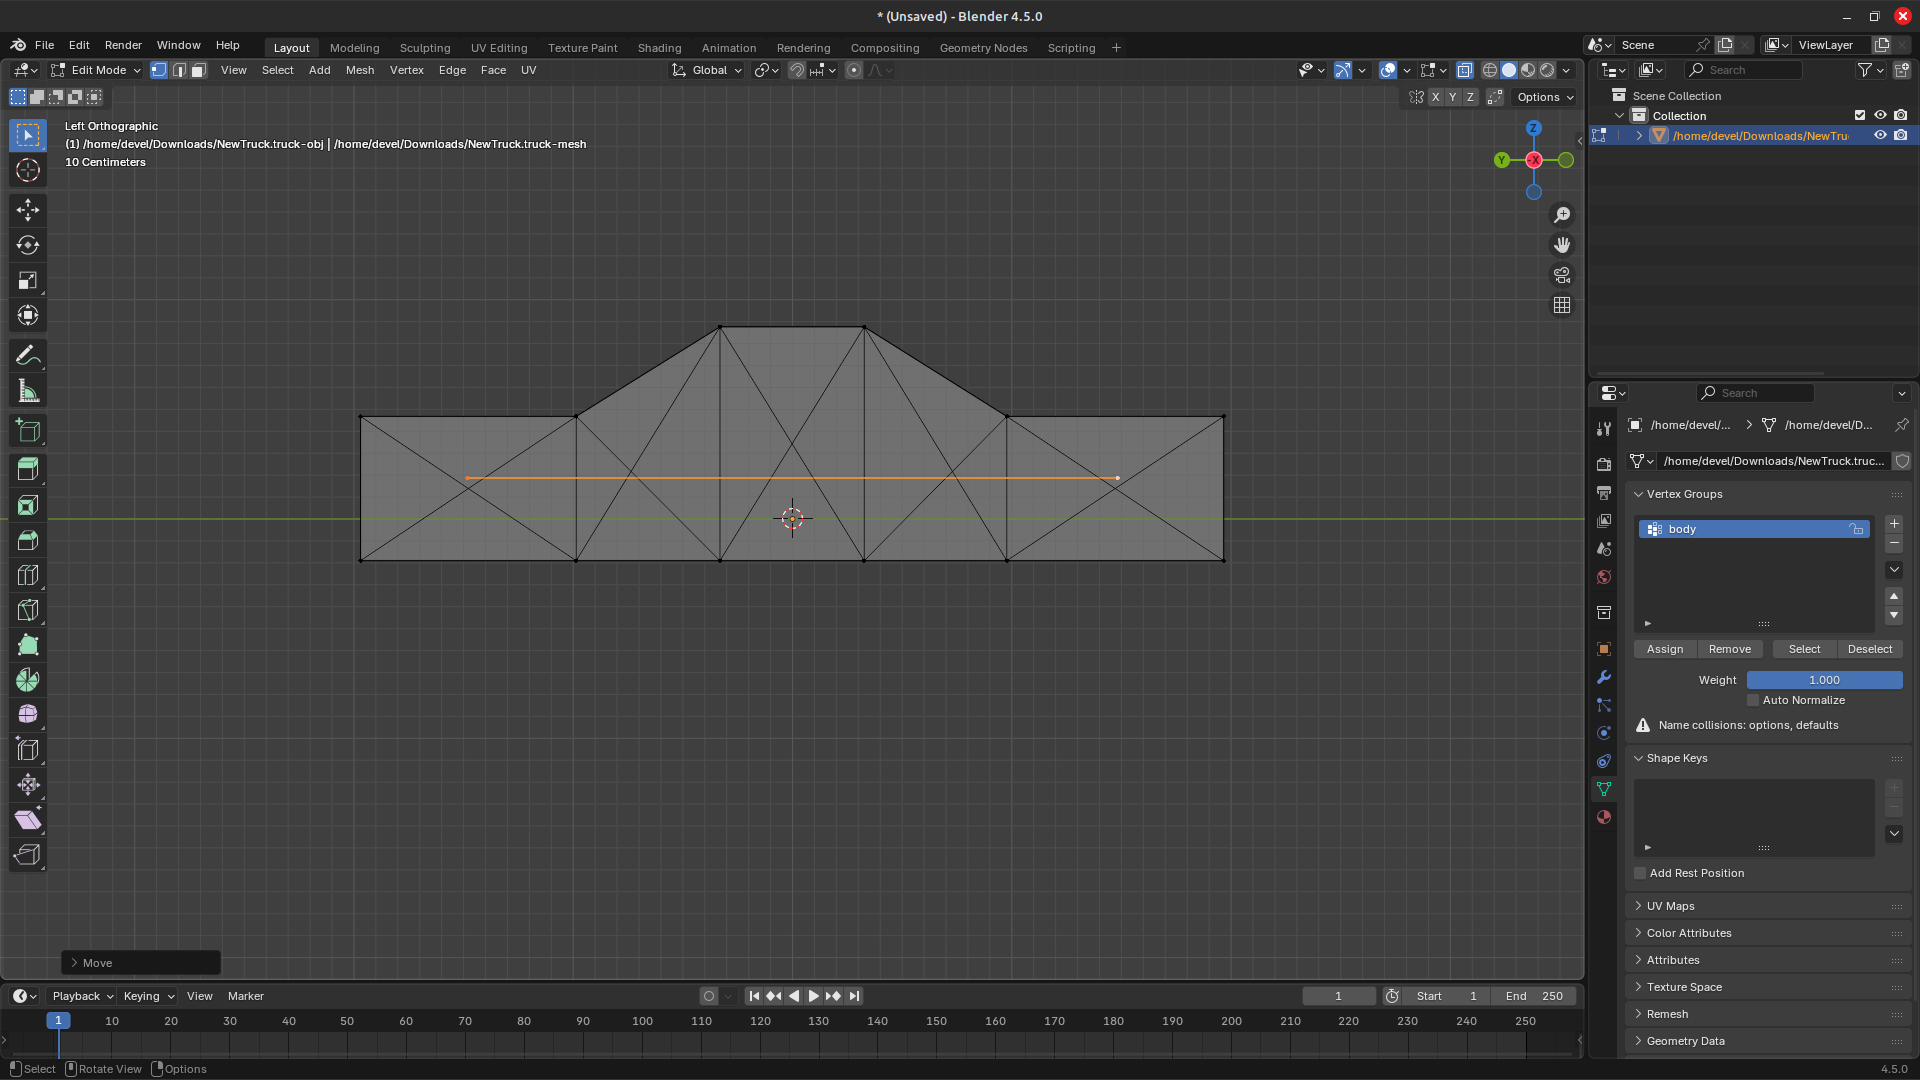The image size is (1920, 1080).
Task: Select the Shear tool
Action: point(28,820)
